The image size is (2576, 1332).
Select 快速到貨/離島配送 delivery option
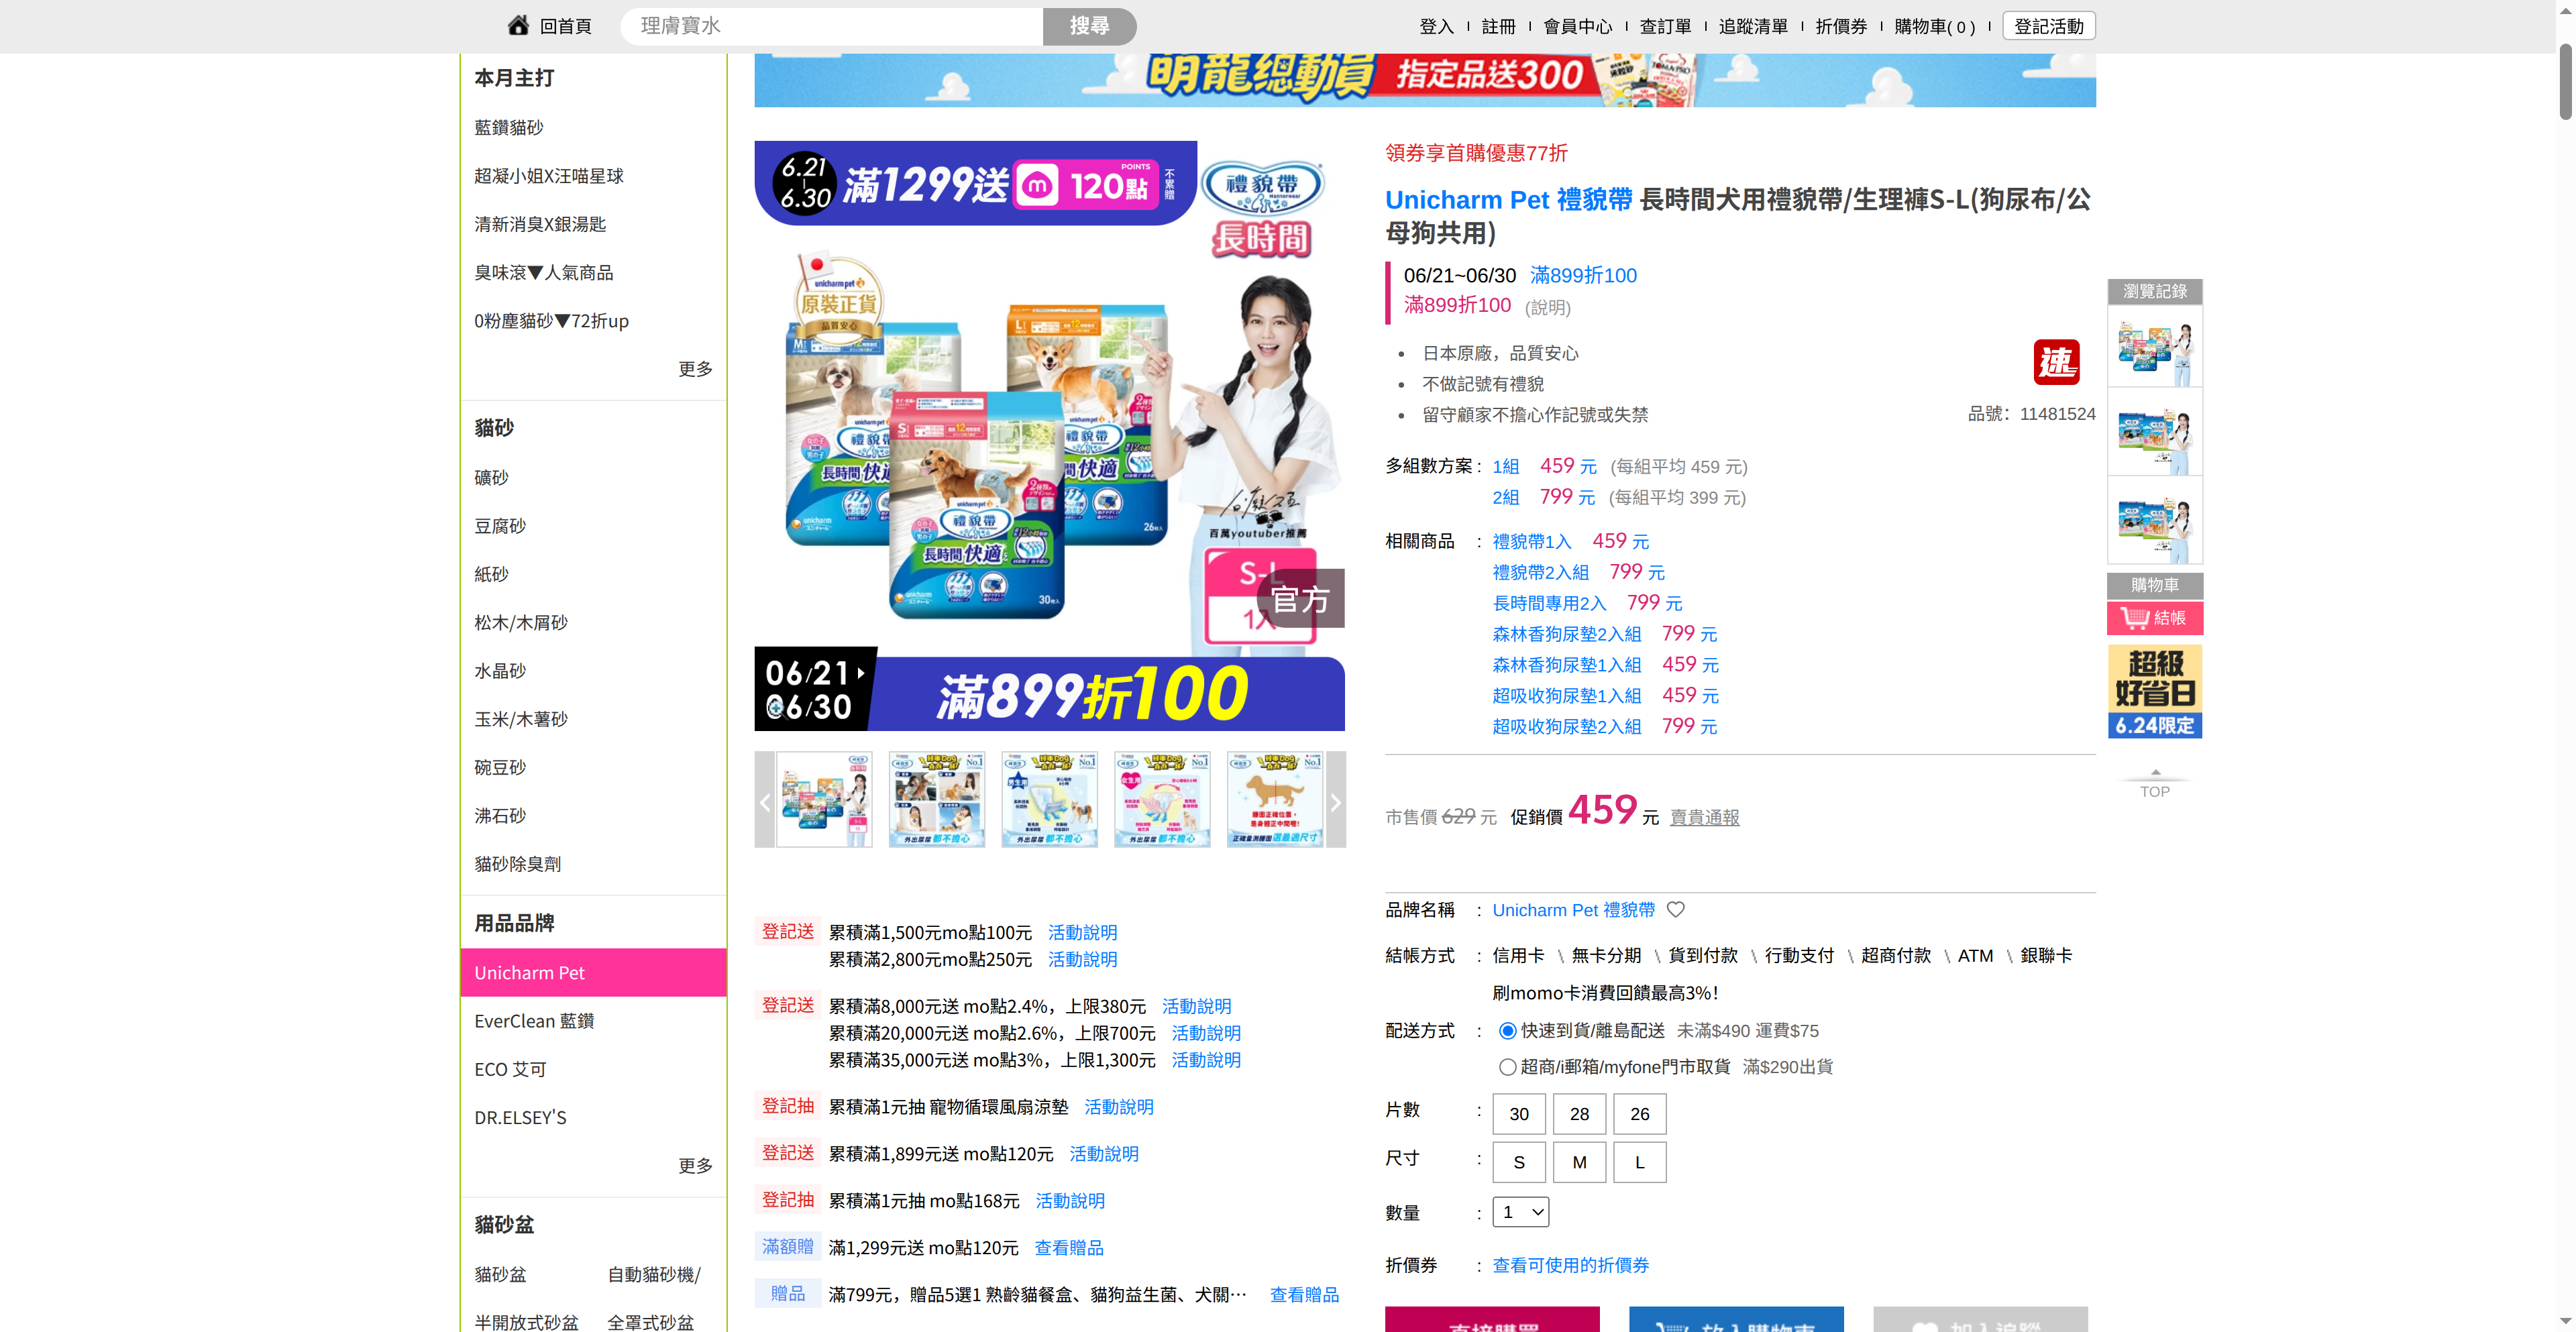point(1508,1030)
